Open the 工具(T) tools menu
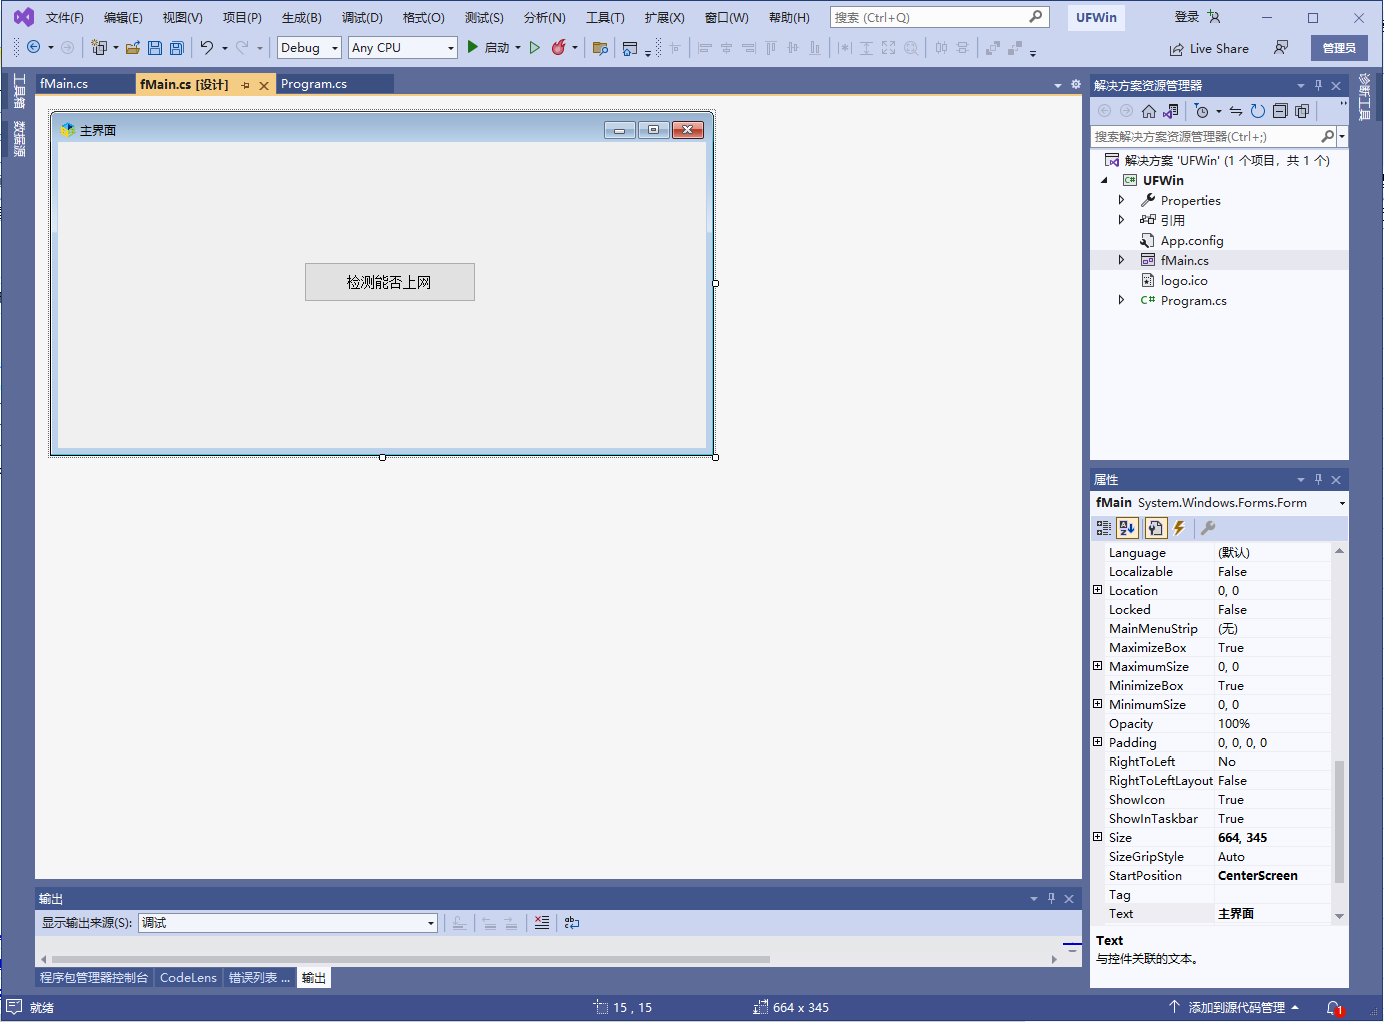The width and height of the screenshot is (1384, 1022). coord(605,18)
